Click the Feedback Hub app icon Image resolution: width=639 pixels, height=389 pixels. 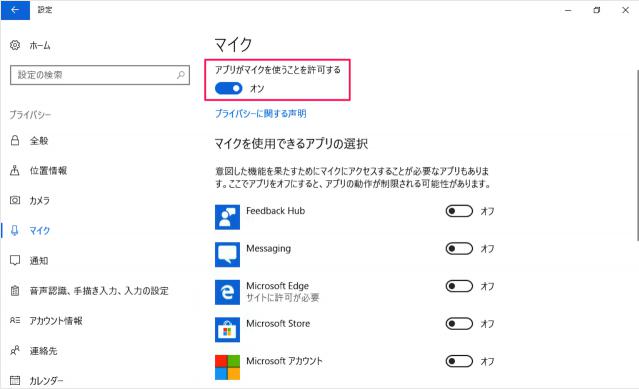[227, 217]
